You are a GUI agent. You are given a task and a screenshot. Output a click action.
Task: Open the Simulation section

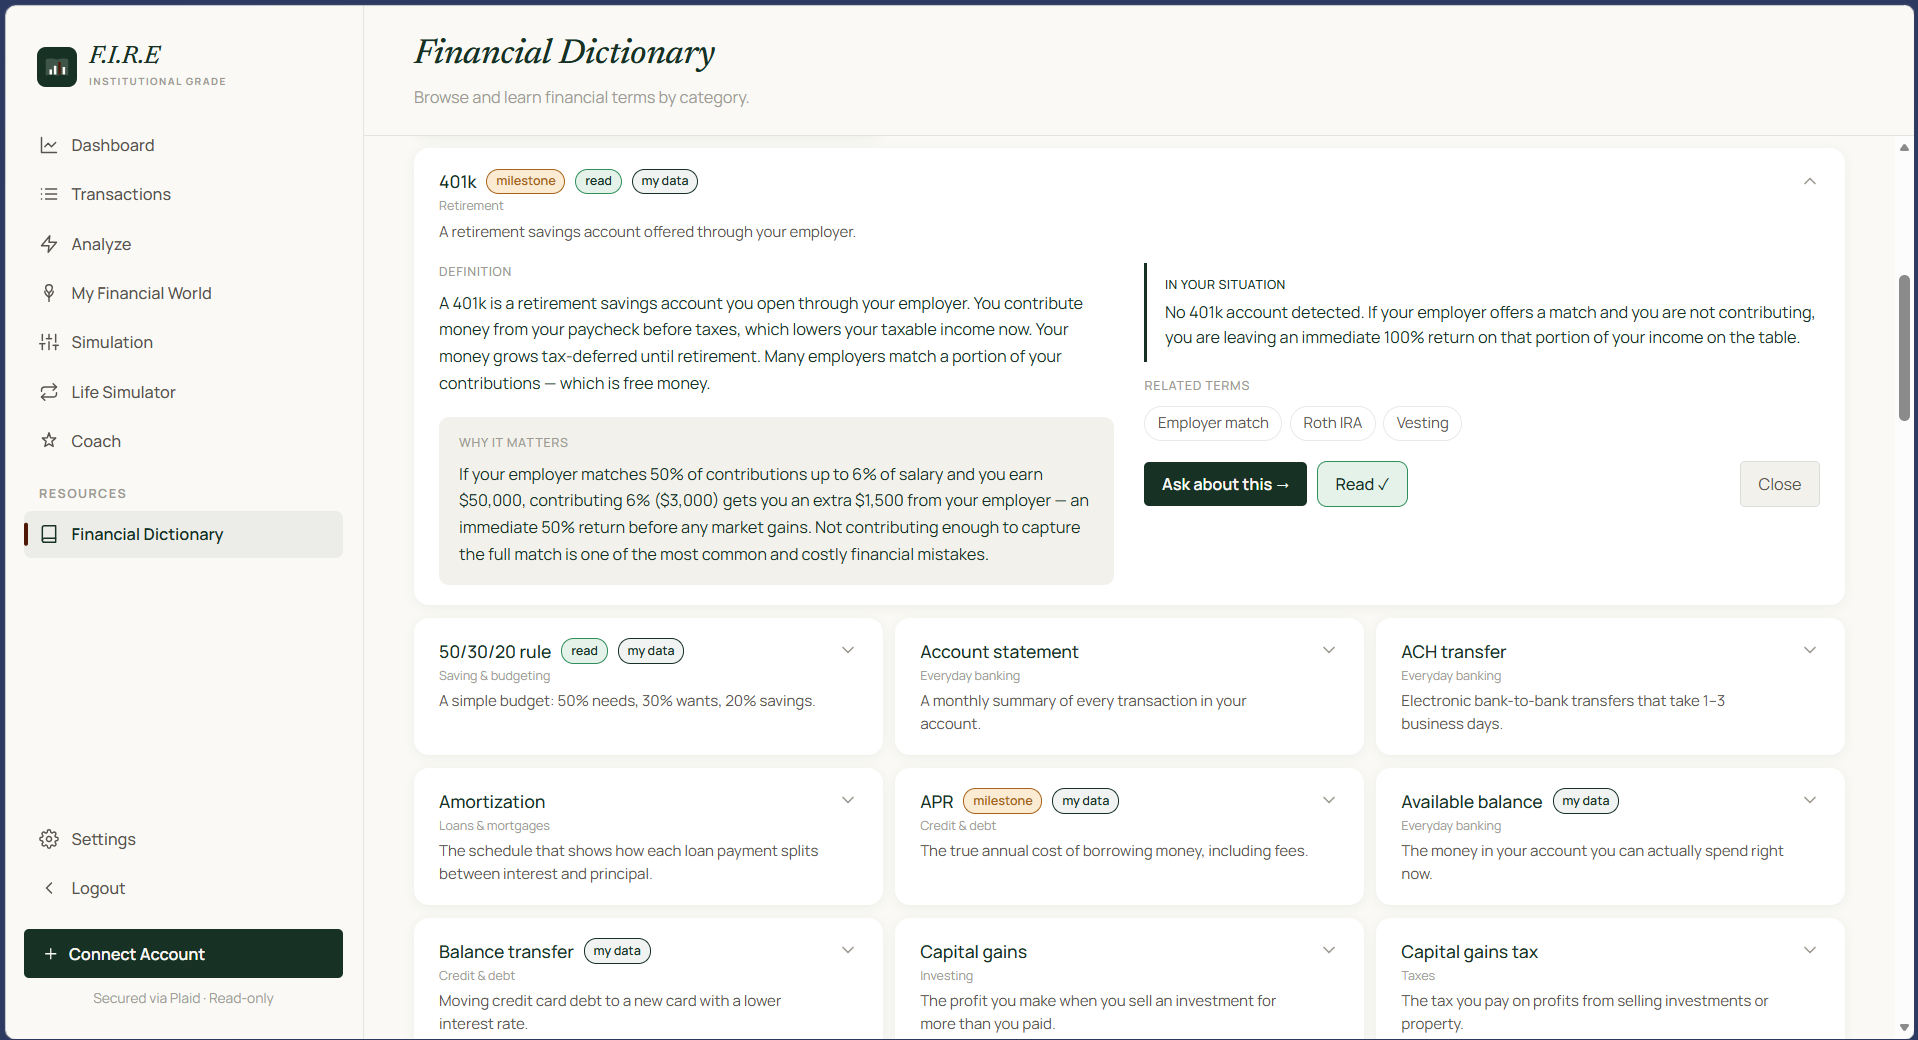pyautogui.click(x=183, y=342)
